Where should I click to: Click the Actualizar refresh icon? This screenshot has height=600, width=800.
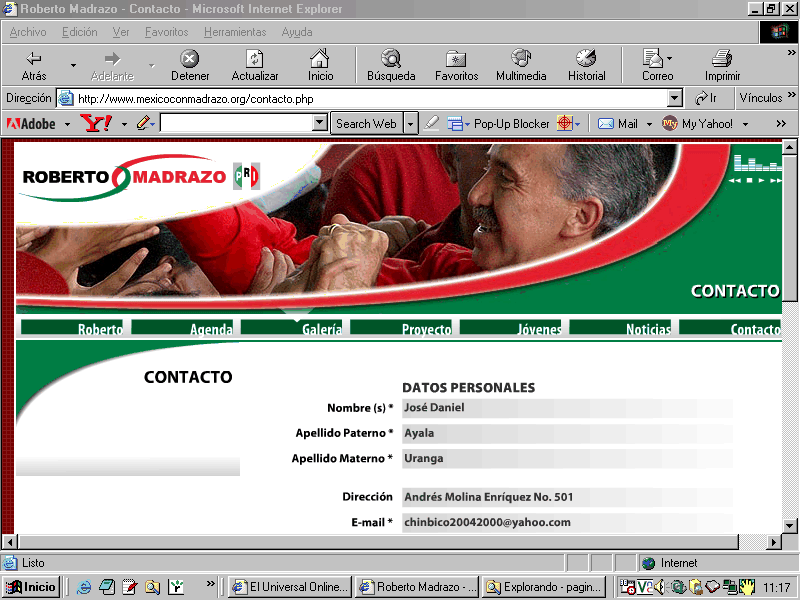pos(255,59)
